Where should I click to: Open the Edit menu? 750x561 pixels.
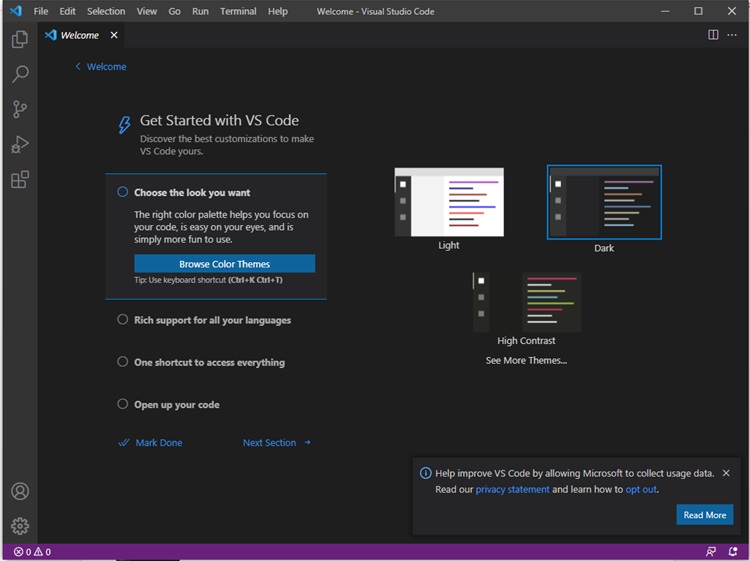click(67, 11)
